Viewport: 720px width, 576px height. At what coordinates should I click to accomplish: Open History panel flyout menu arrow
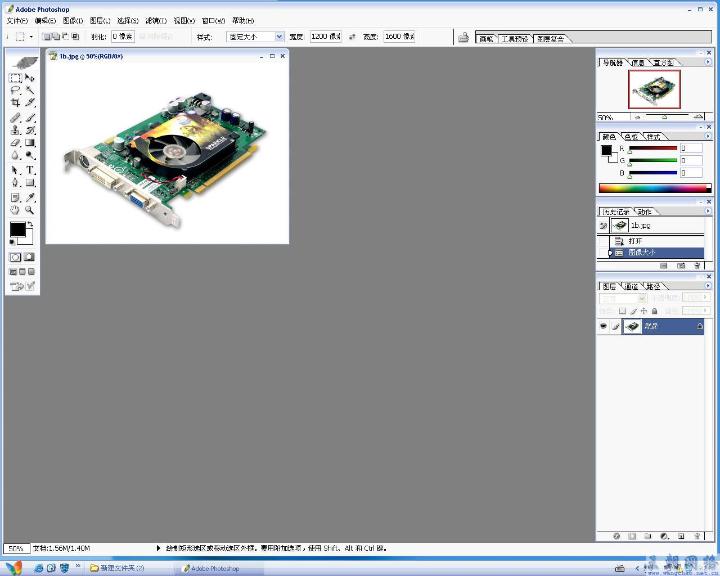[x=708, y=211]
